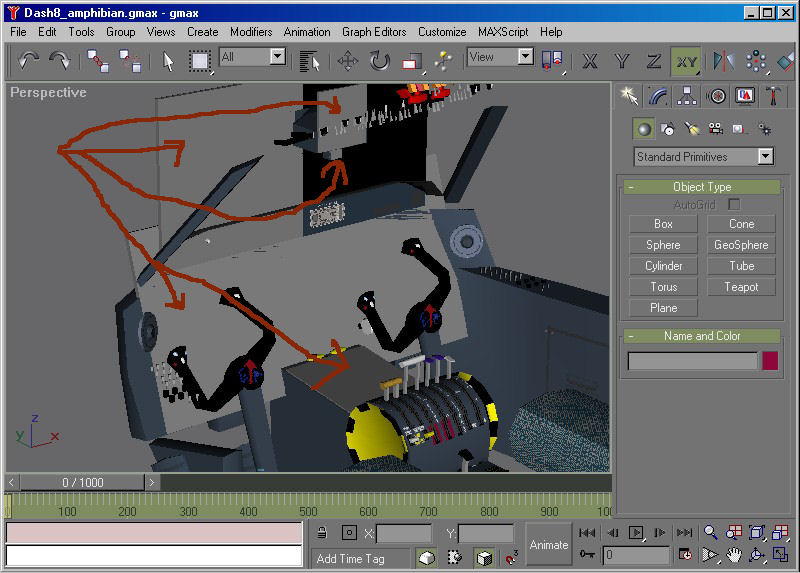The width and height of the screenshot is (800, 573).
Task: Open the Graph Editors menu
Action: pos(374,32)
